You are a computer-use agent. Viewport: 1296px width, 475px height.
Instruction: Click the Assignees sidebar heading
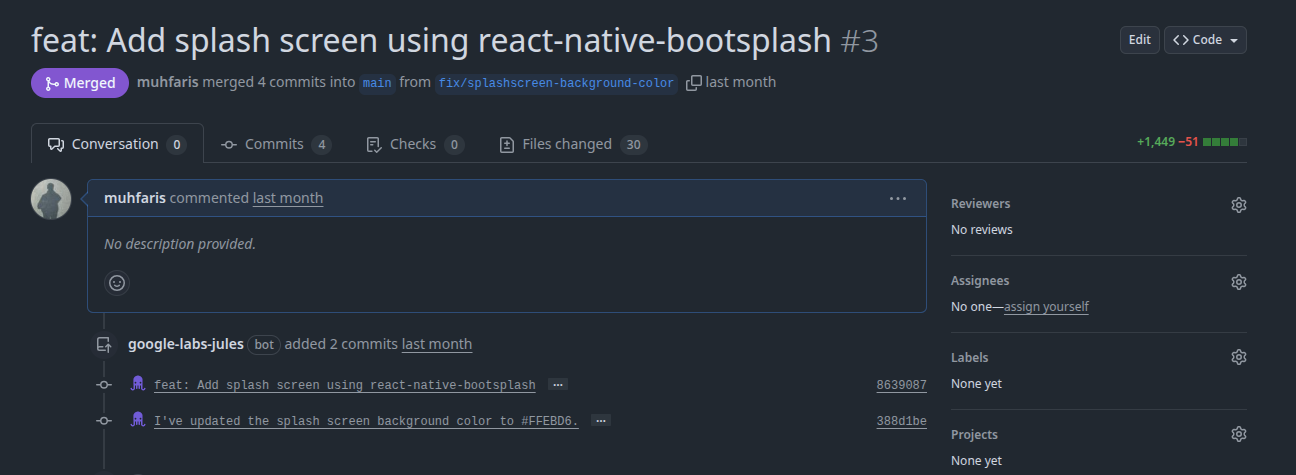[x=980, y=281]
